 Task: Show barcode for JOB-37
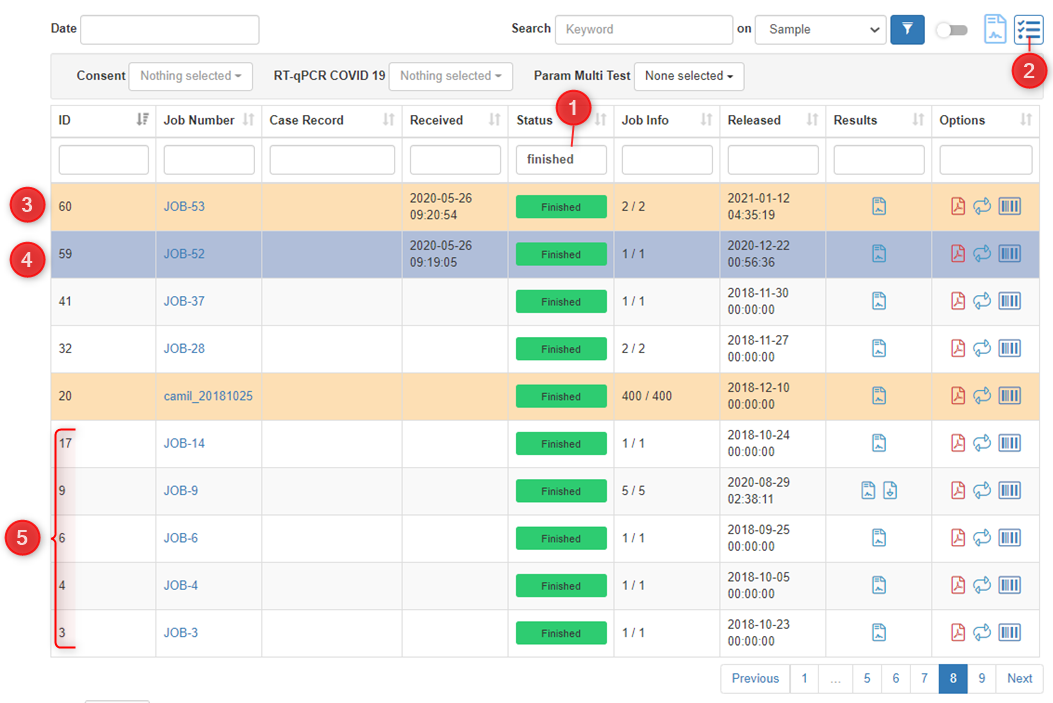(1009, 301)
